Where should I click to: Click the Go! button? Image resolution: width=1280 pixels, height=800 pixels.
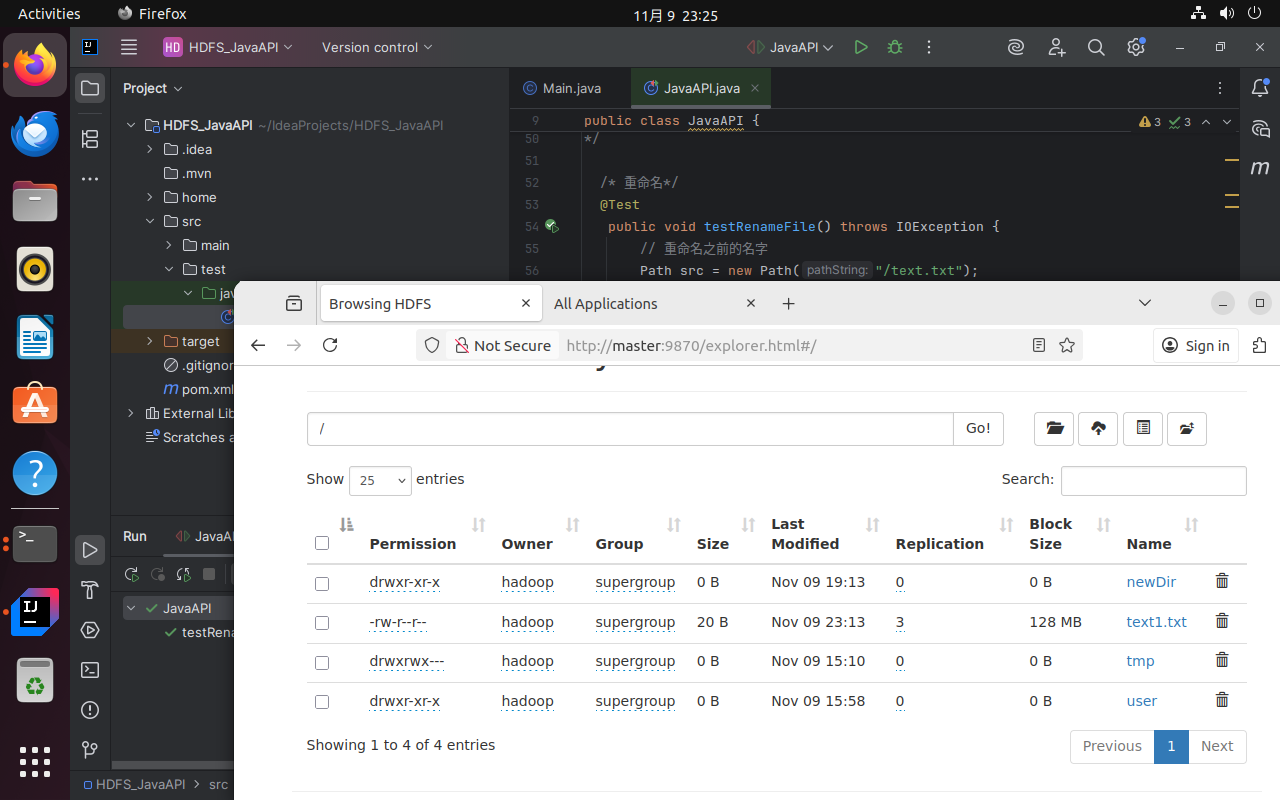tap(978, 428)
